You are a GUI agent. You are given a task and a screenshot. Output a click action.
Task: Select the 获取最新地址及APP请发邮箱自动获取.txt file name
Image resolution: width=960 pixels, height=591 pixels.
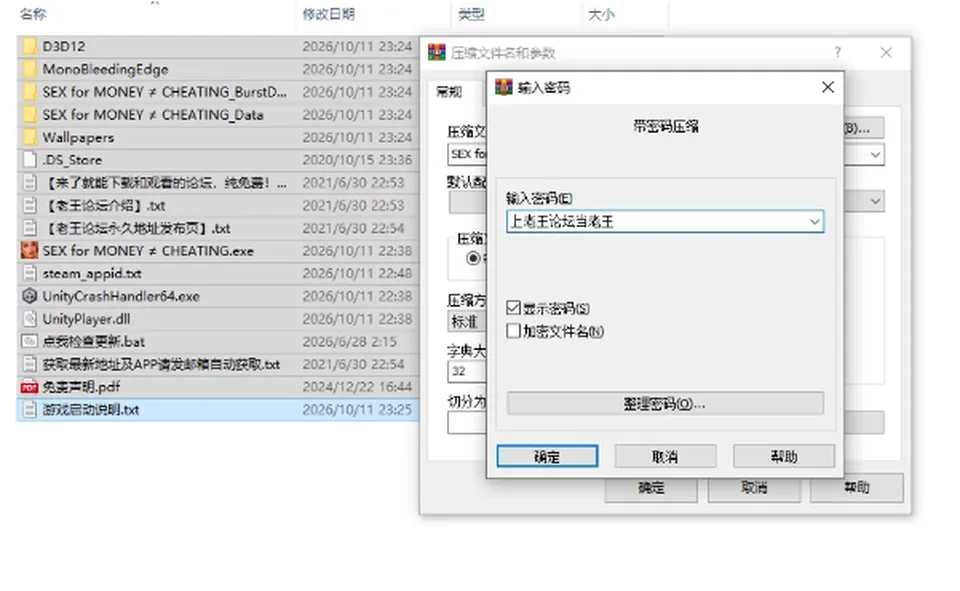click(x=161, y=364)
